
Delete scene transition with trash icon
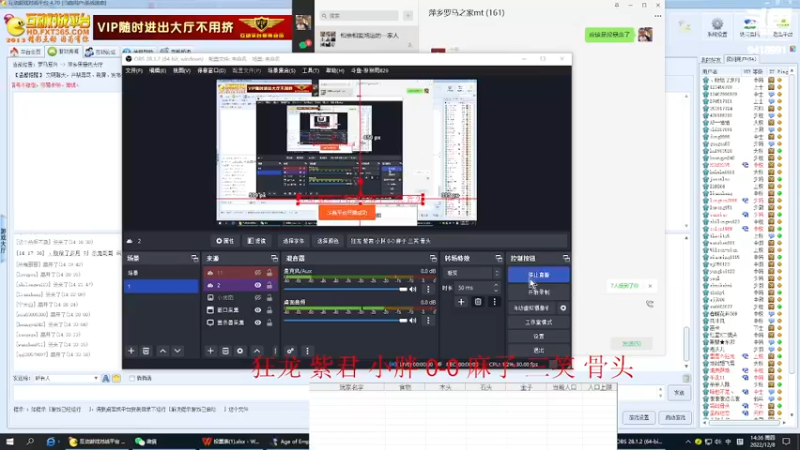[478, 302]
